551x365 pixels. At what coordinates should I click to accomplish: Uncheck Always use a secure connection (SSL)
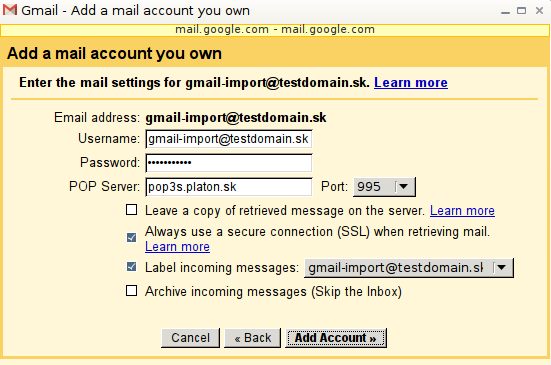click(131, 237)
